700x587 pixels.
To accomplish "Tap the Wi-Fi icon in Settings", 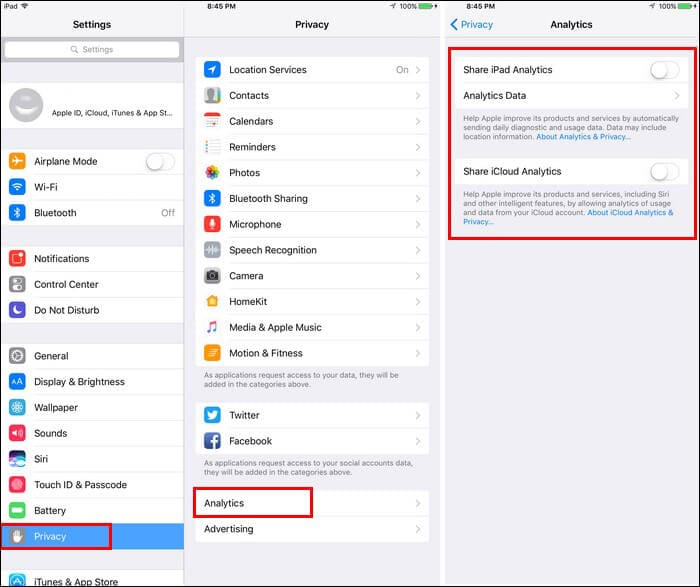I will 17,187.
